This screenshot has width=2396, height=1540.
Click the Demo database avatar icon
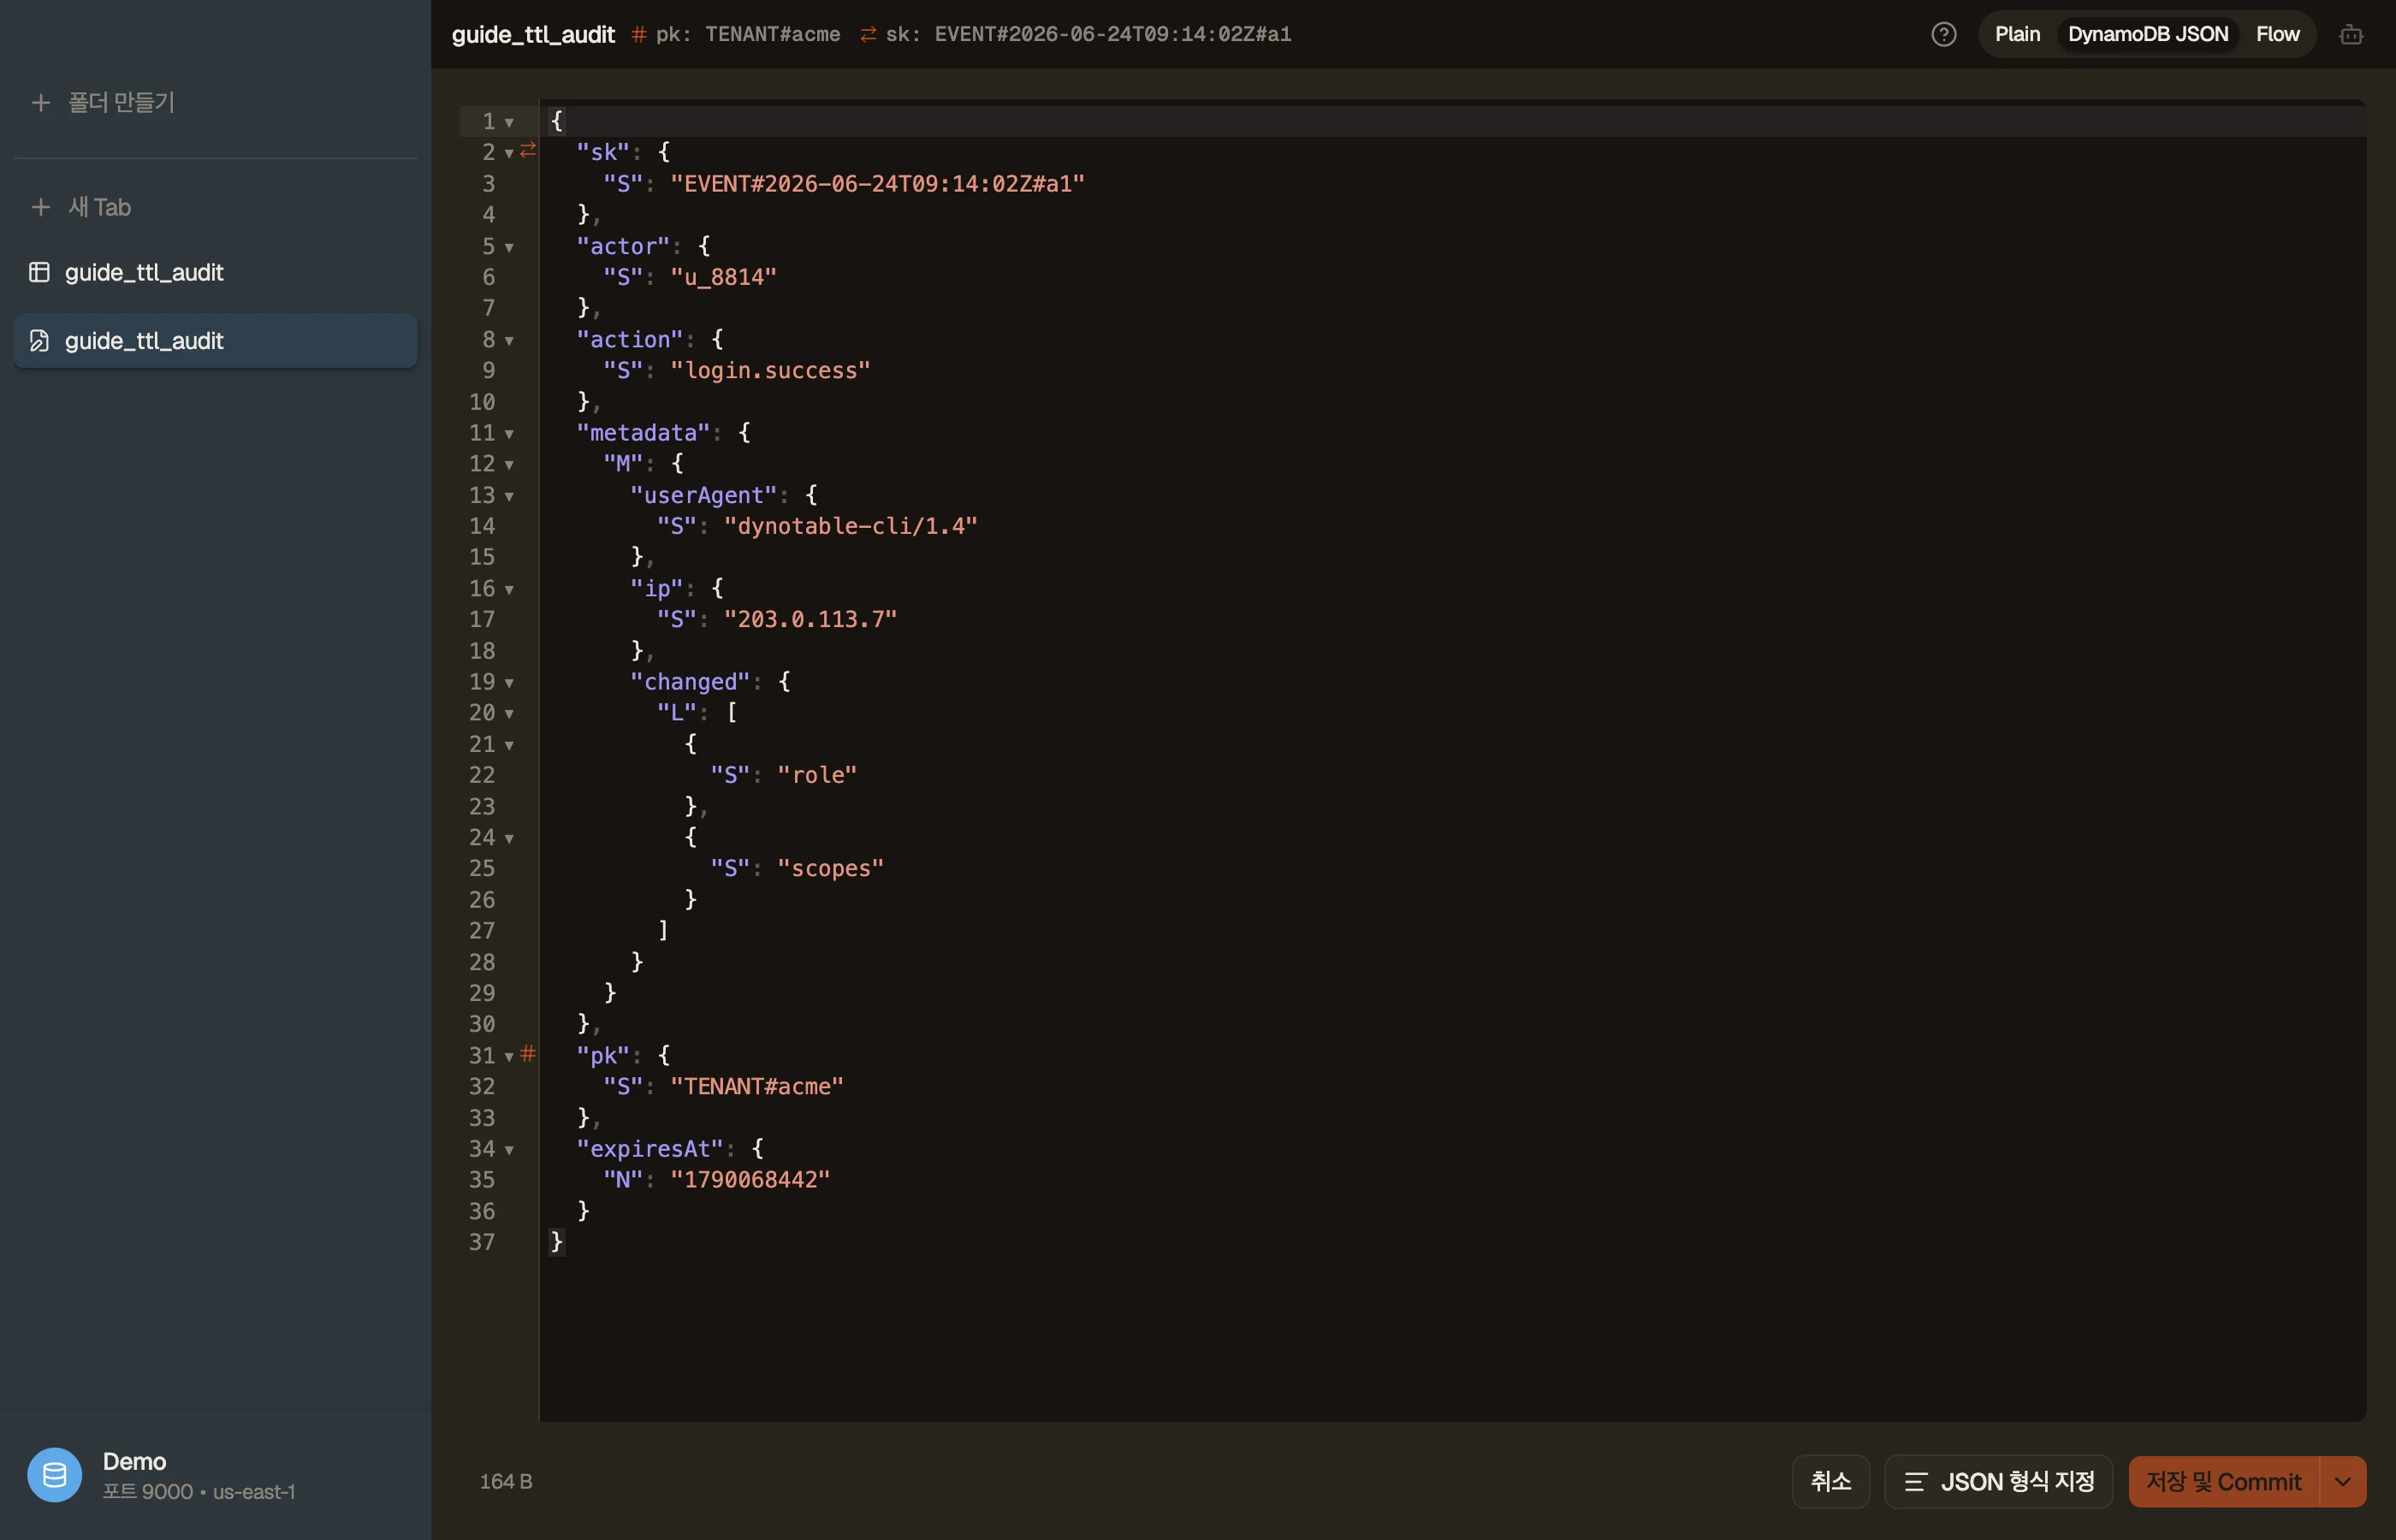pyautogui.click(x=55, y=1474)
